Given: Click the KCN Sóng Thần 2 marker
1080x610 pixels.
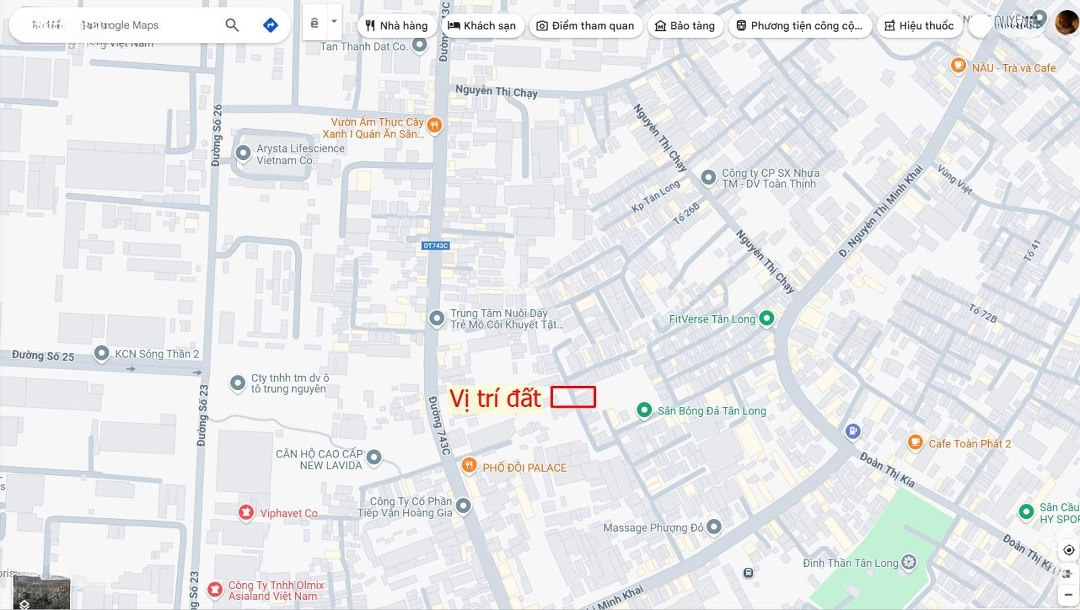Looking at the screenshot, I should (101, 353).
